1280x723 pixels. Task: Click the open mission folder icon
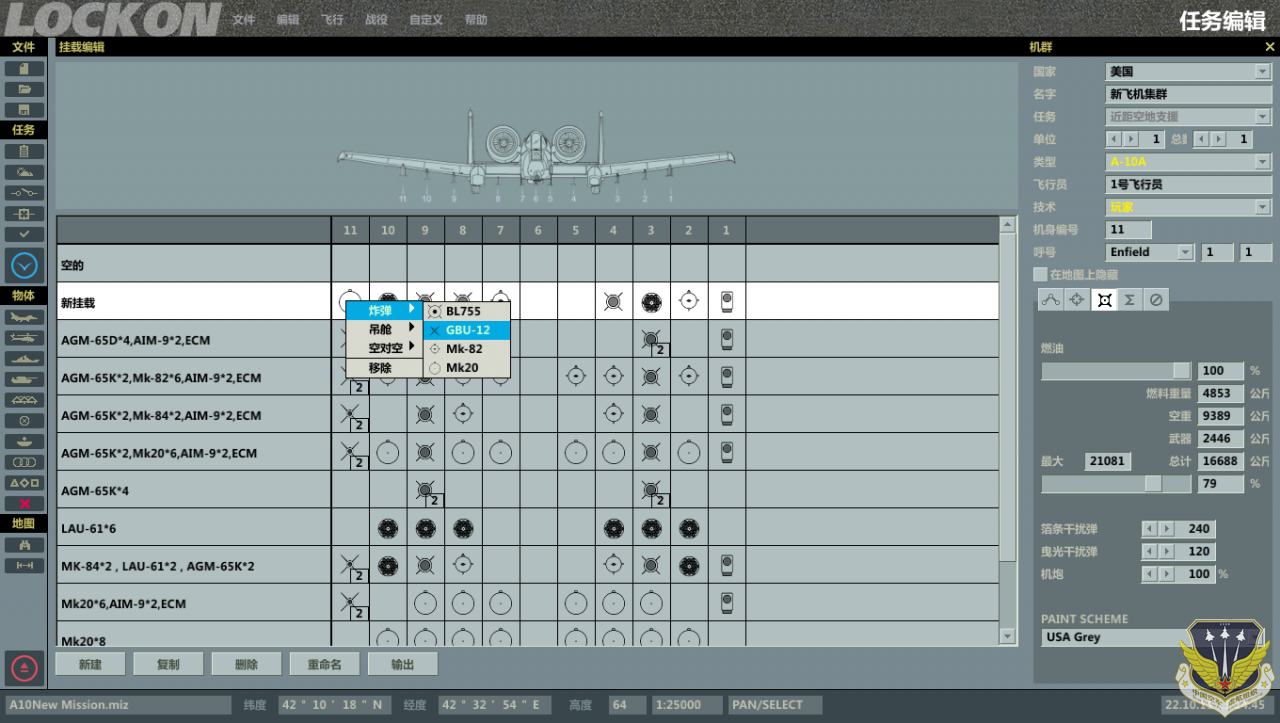pyautogui.click(x=24, y=89)
